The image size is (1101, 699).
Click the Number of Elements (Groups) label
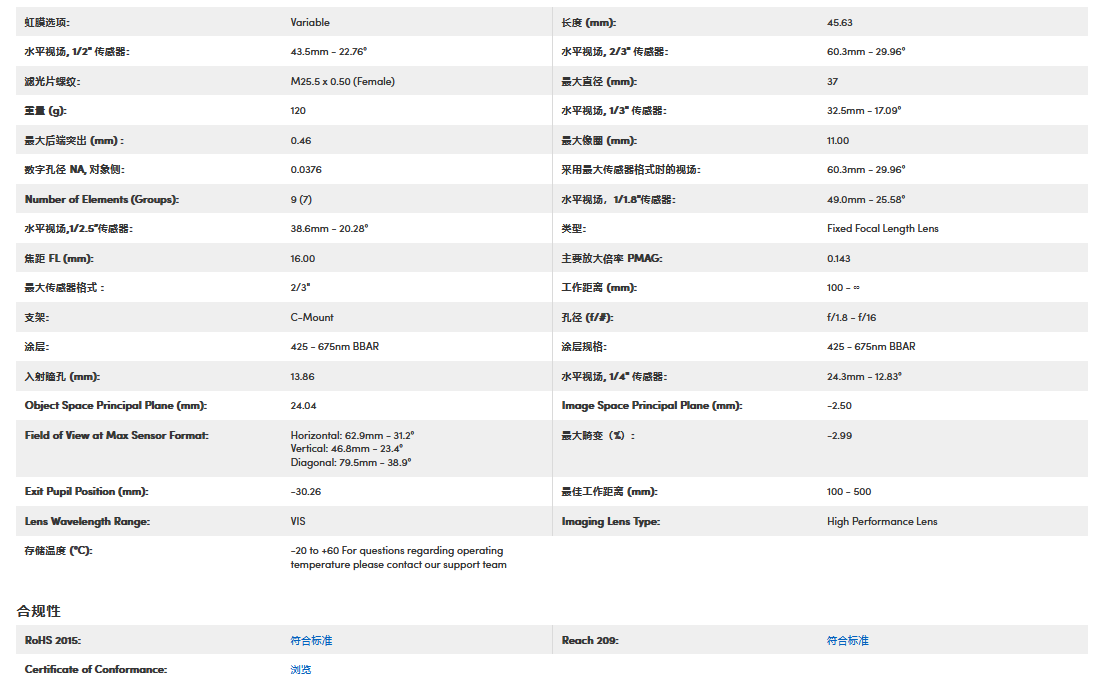102,200
